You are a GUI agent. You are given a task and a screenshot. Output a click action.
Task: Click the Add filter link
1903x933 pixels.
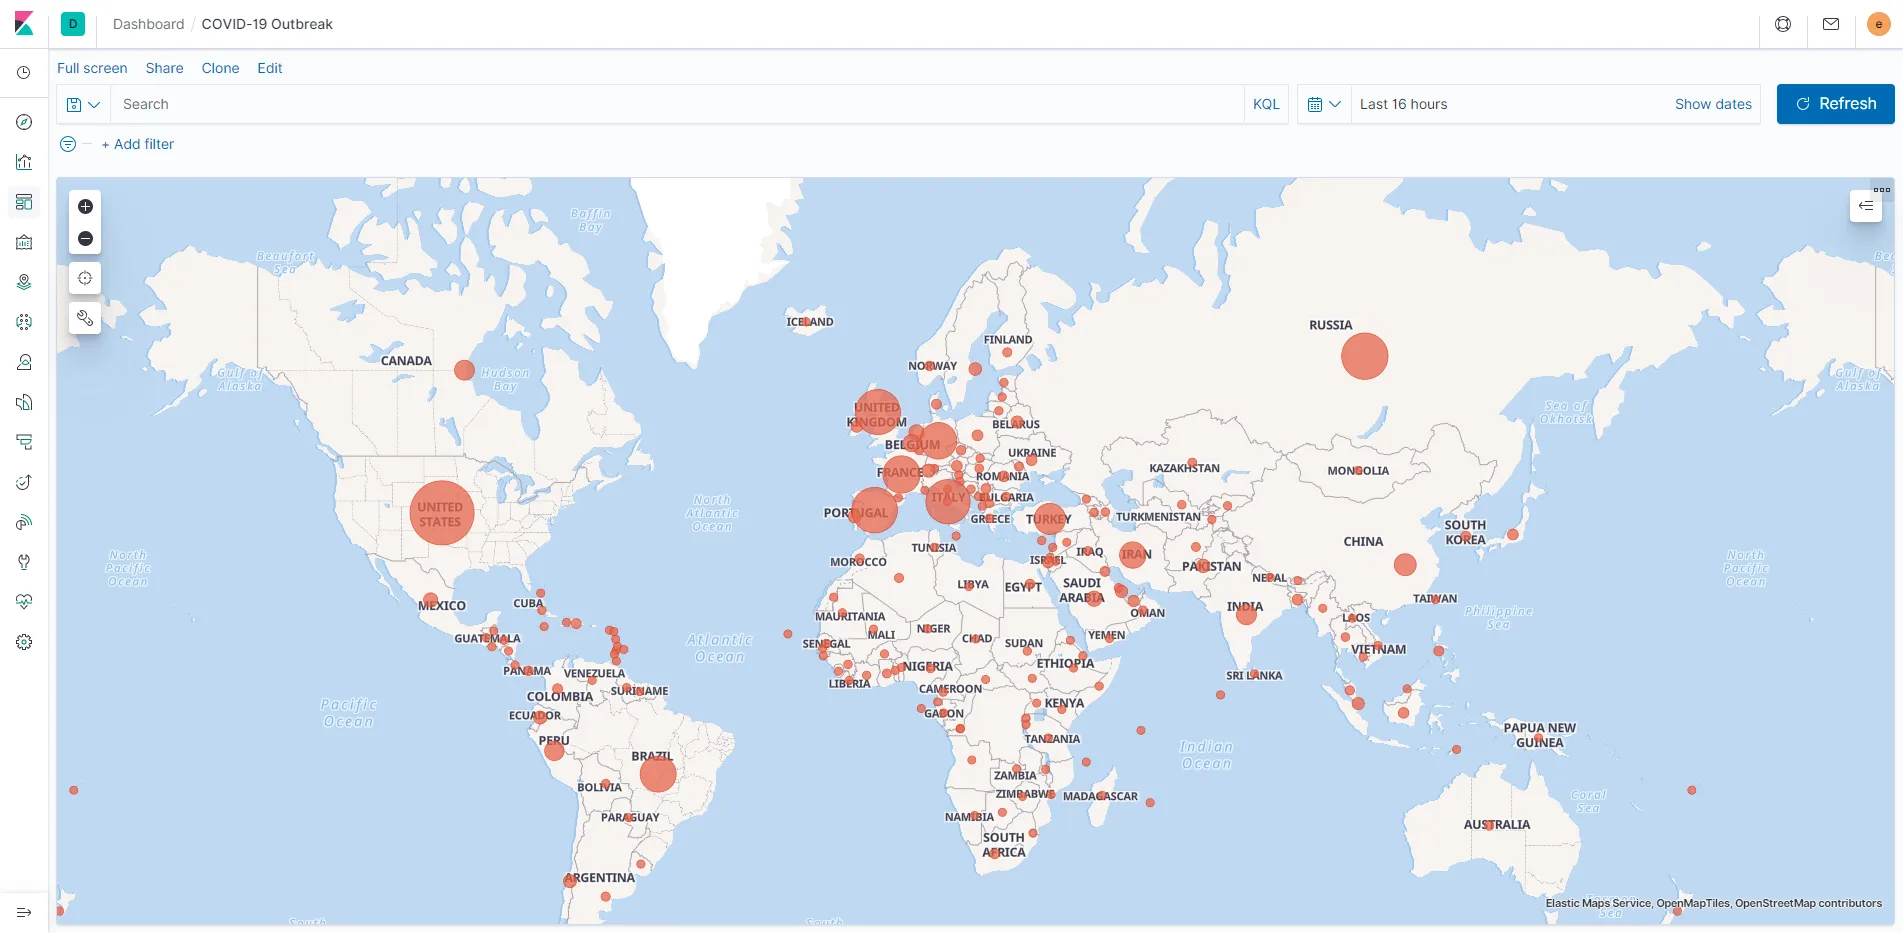tap(138, 144)
